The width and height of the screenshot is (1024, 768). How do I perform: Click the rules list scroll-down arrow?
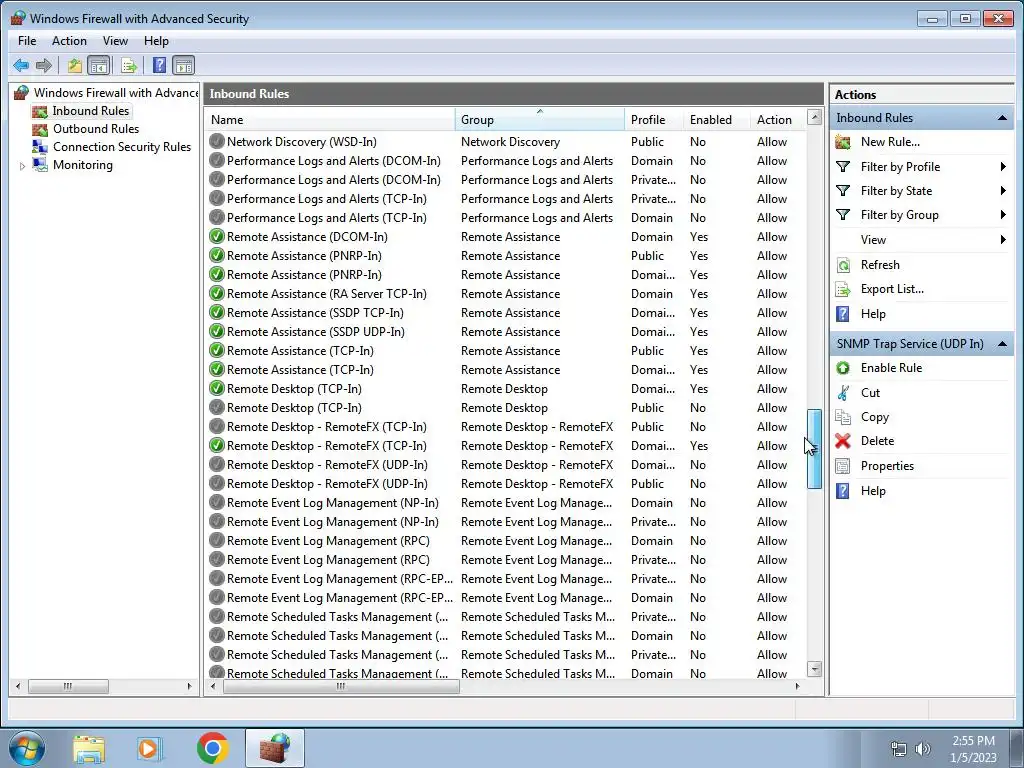click(814, 669)
